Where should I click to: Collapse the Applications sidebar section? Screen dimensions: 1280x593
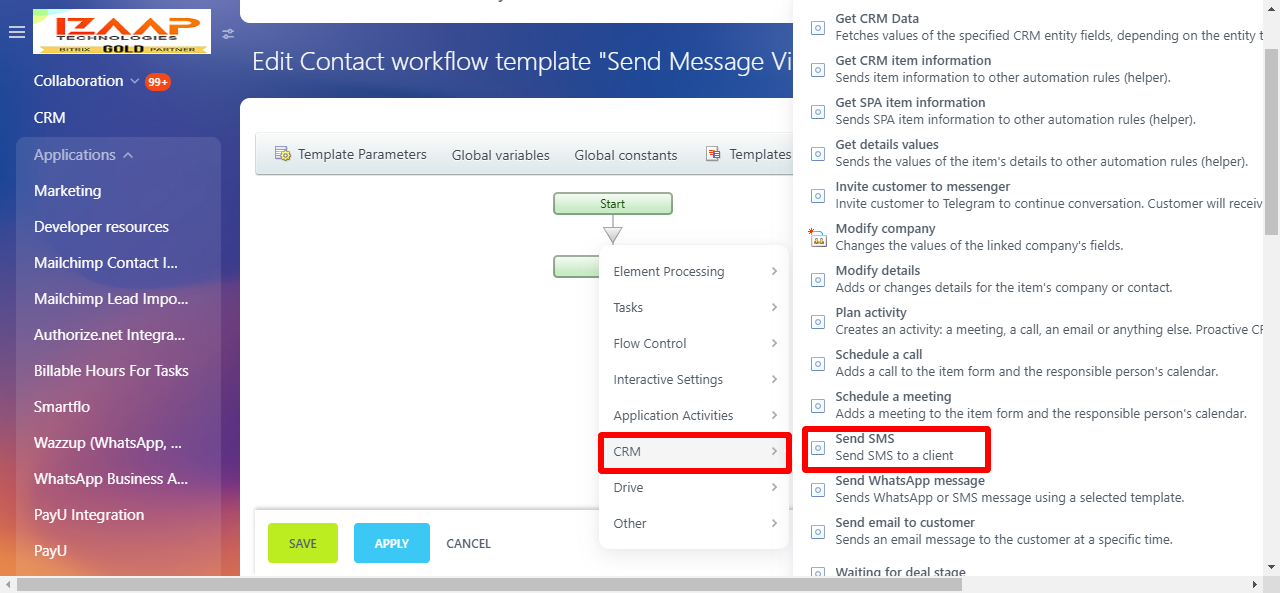[128, 155]
